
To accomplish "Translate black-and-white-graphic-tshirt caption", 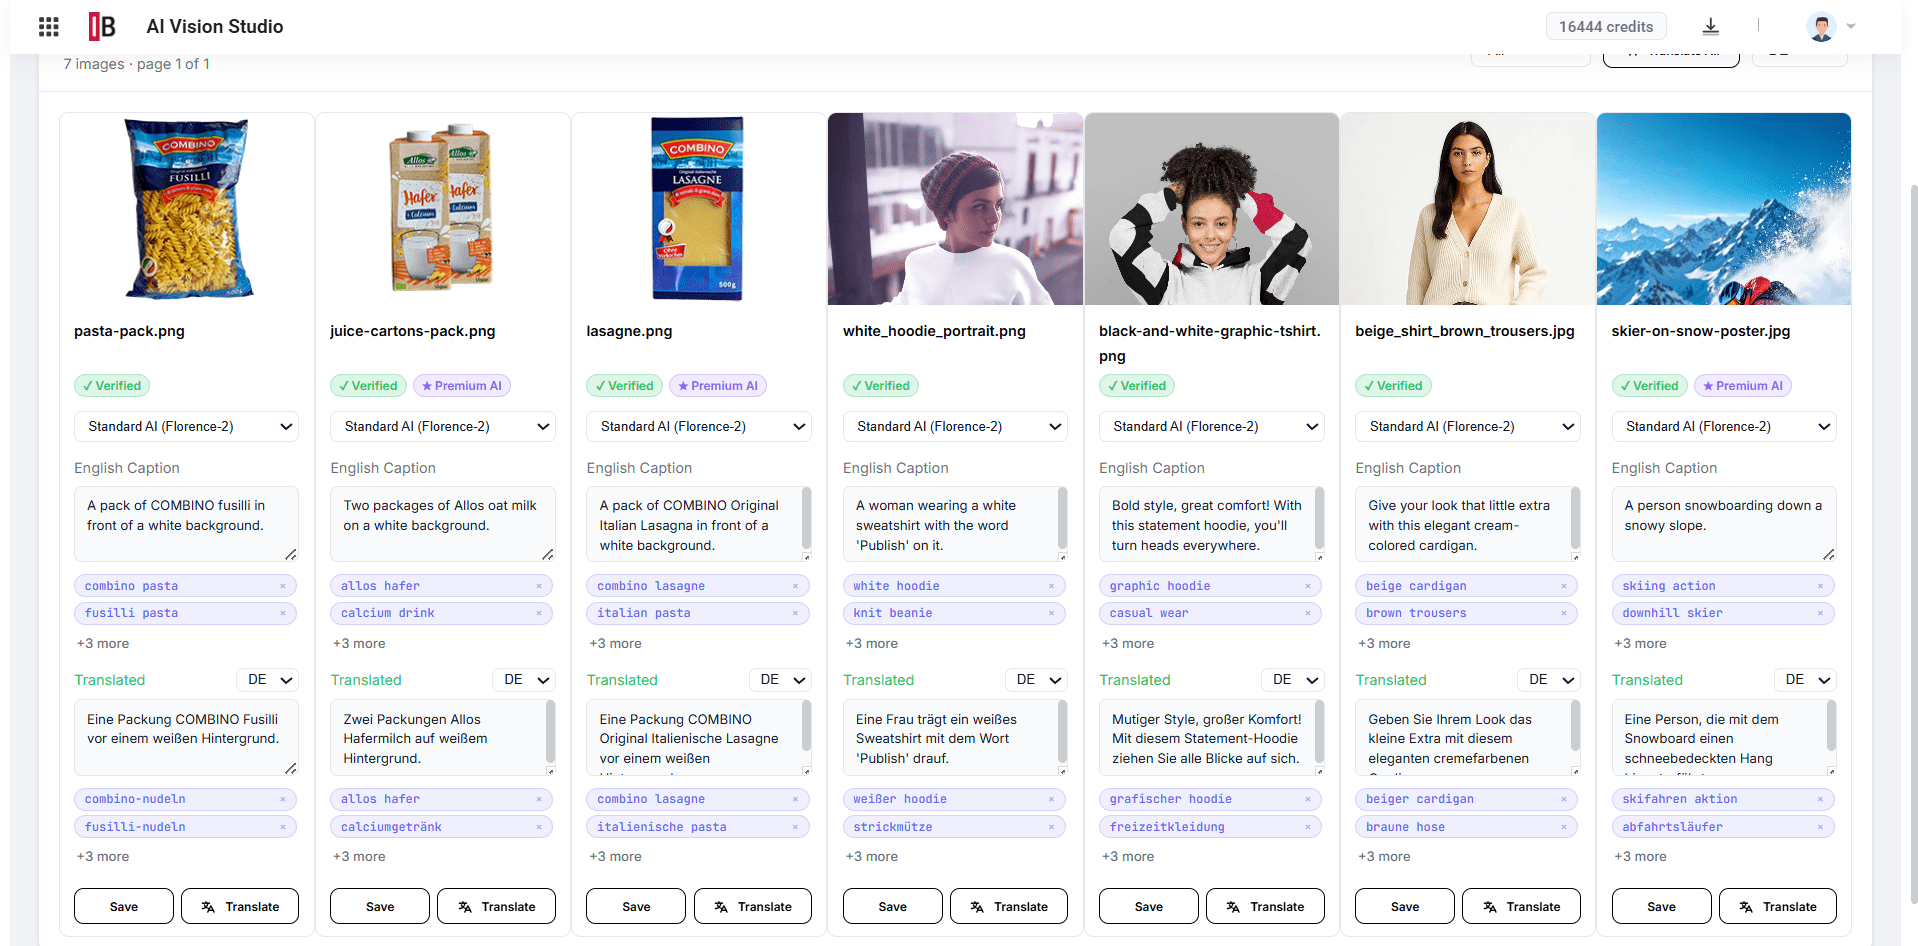I will [1265, 907].
